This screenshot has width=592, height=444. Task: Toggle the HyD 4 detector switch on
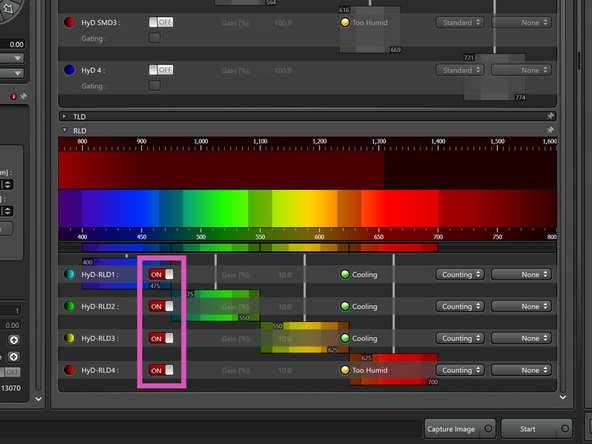point(161,70)
